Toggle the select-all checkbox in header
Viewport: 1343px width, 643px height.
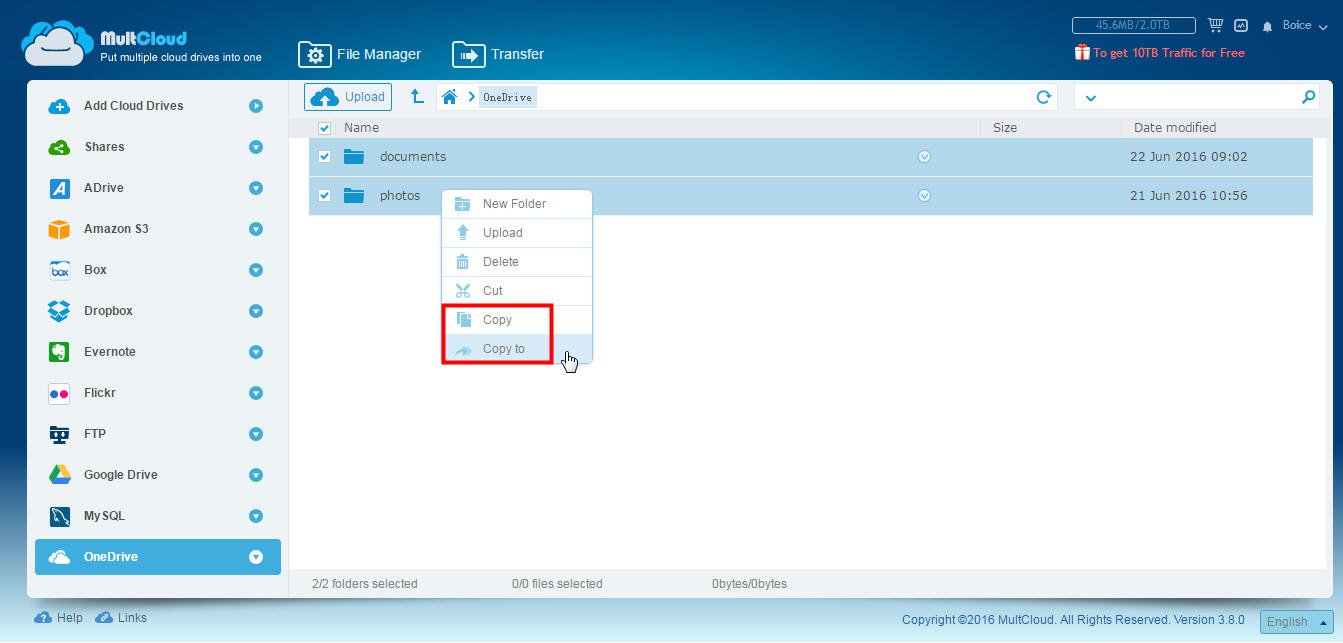pyautogui.click(x=324, y=128)
